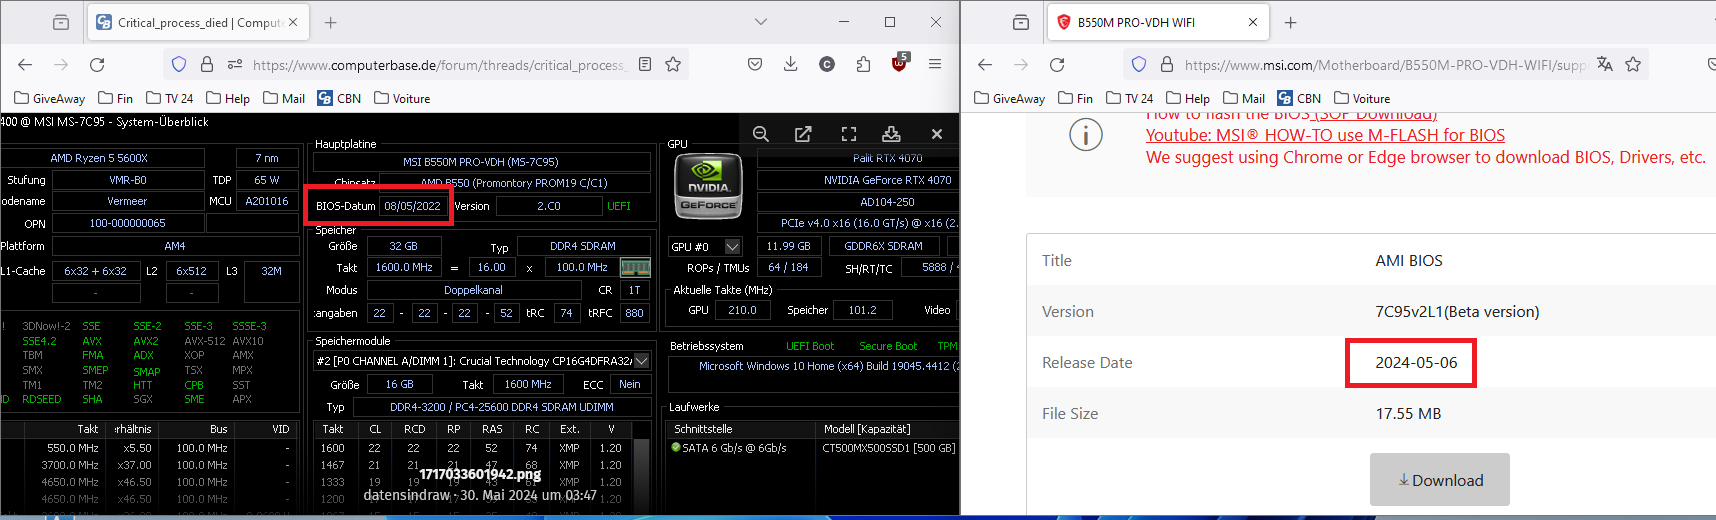Open a new tab in MSI window
This screenshot has width=1716, height=520.
pos(1291,22)
